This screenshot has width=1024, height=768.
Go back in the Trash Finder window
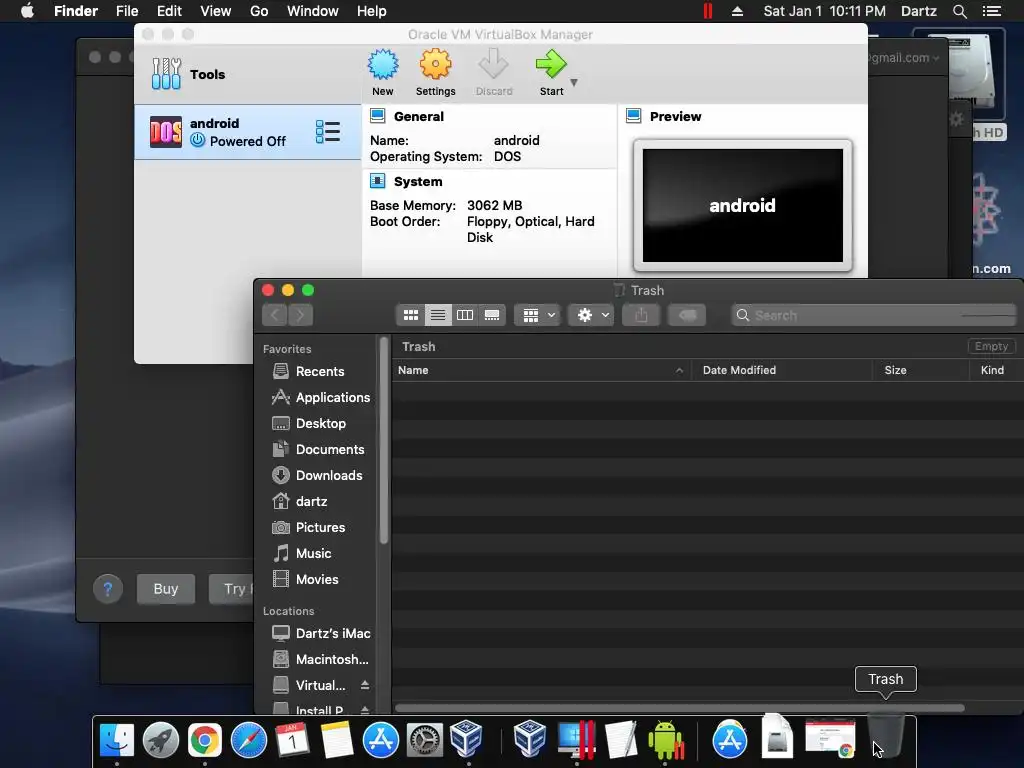click(x=275, y=315)
